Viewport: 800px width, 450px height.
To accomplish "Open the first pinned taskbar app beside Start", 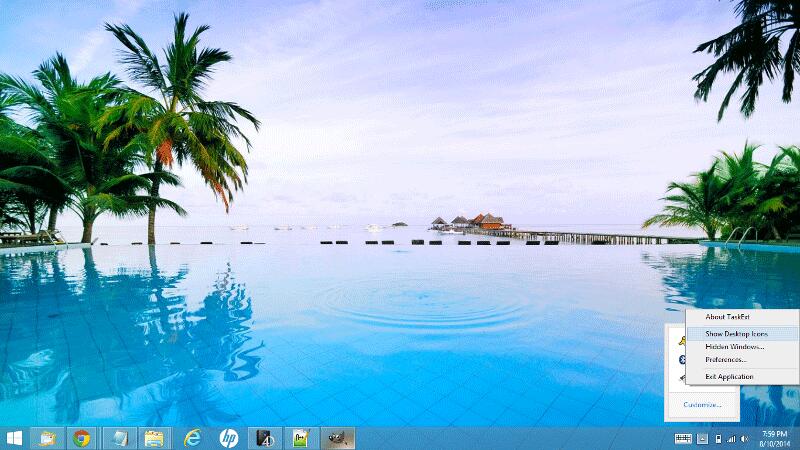I will click(x=46, y=438).
